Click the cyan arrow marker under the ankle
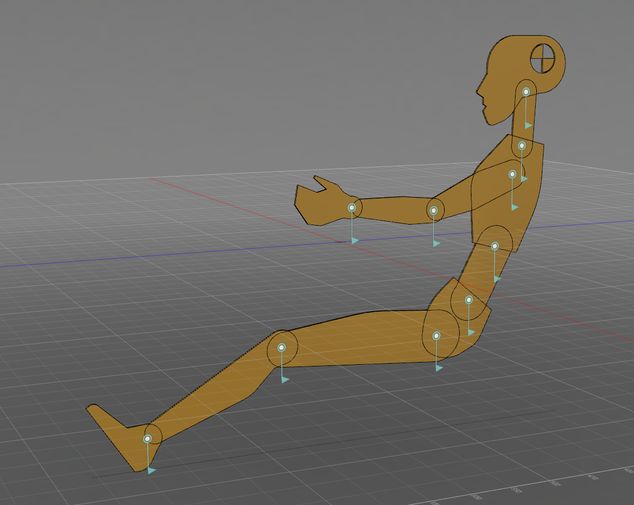This screenshot has height=505, width=634. click(151, 469)
